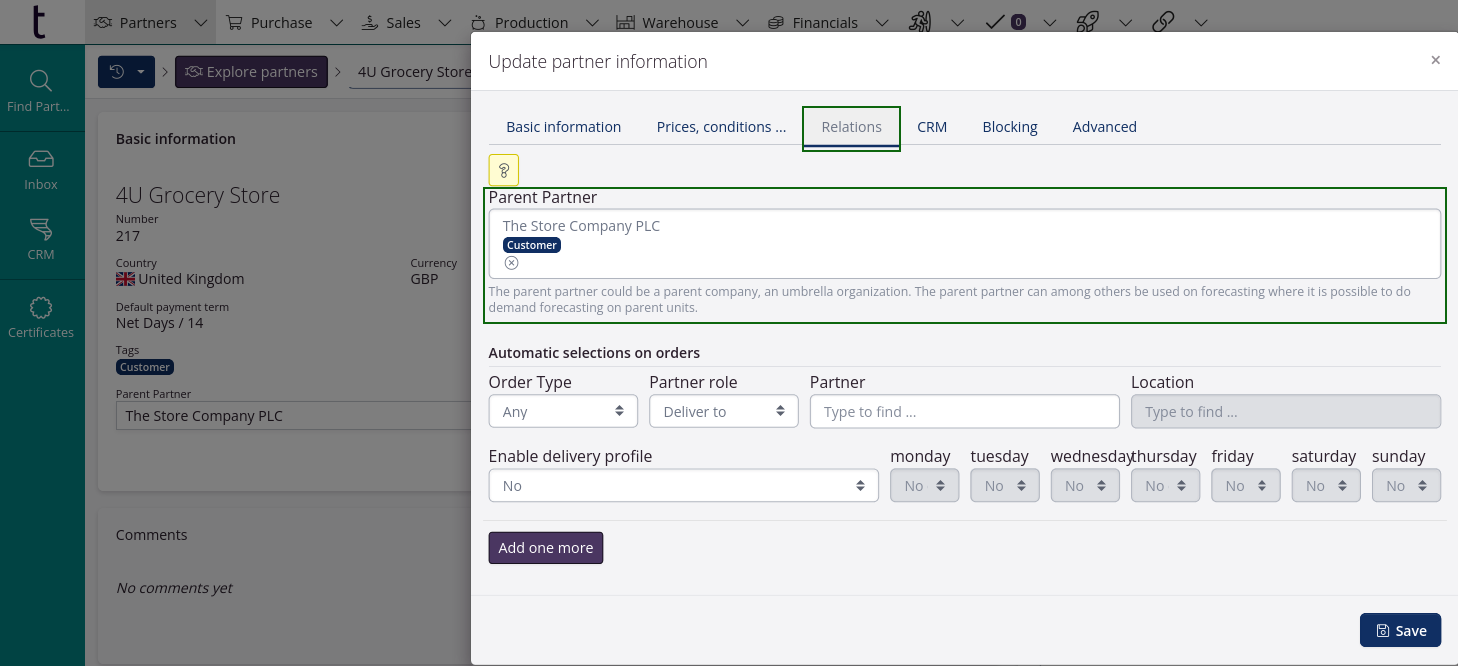The height and width of the screenshot is (666, 1458).
Task: Click the chain link icon in top bar
Action: point(1162,22)
